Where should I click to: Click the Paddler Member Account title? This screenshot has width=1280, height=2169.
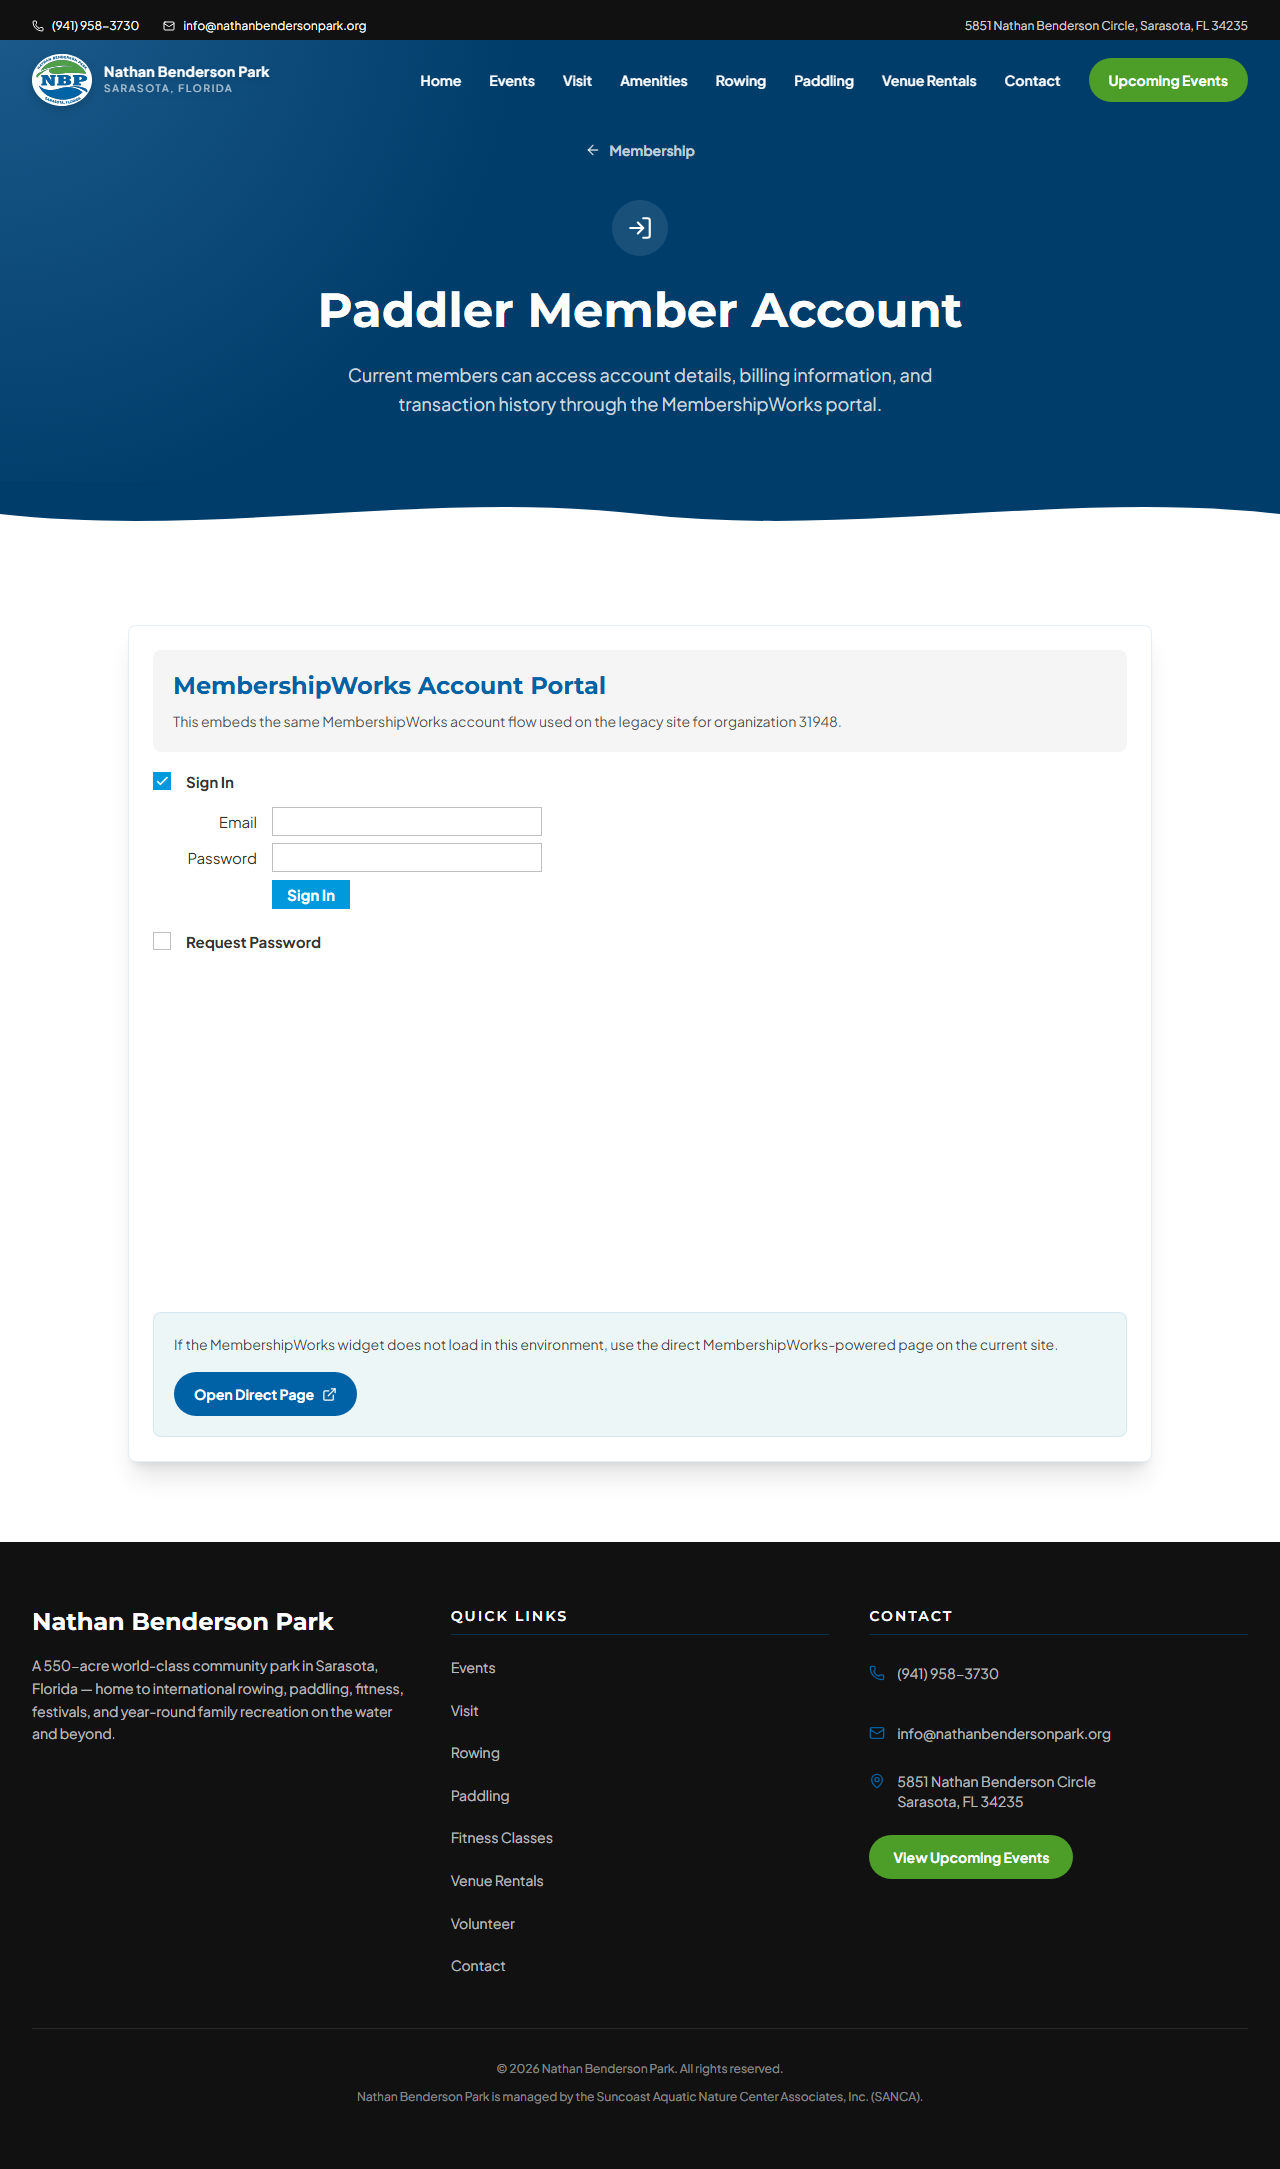click(640, 310)
